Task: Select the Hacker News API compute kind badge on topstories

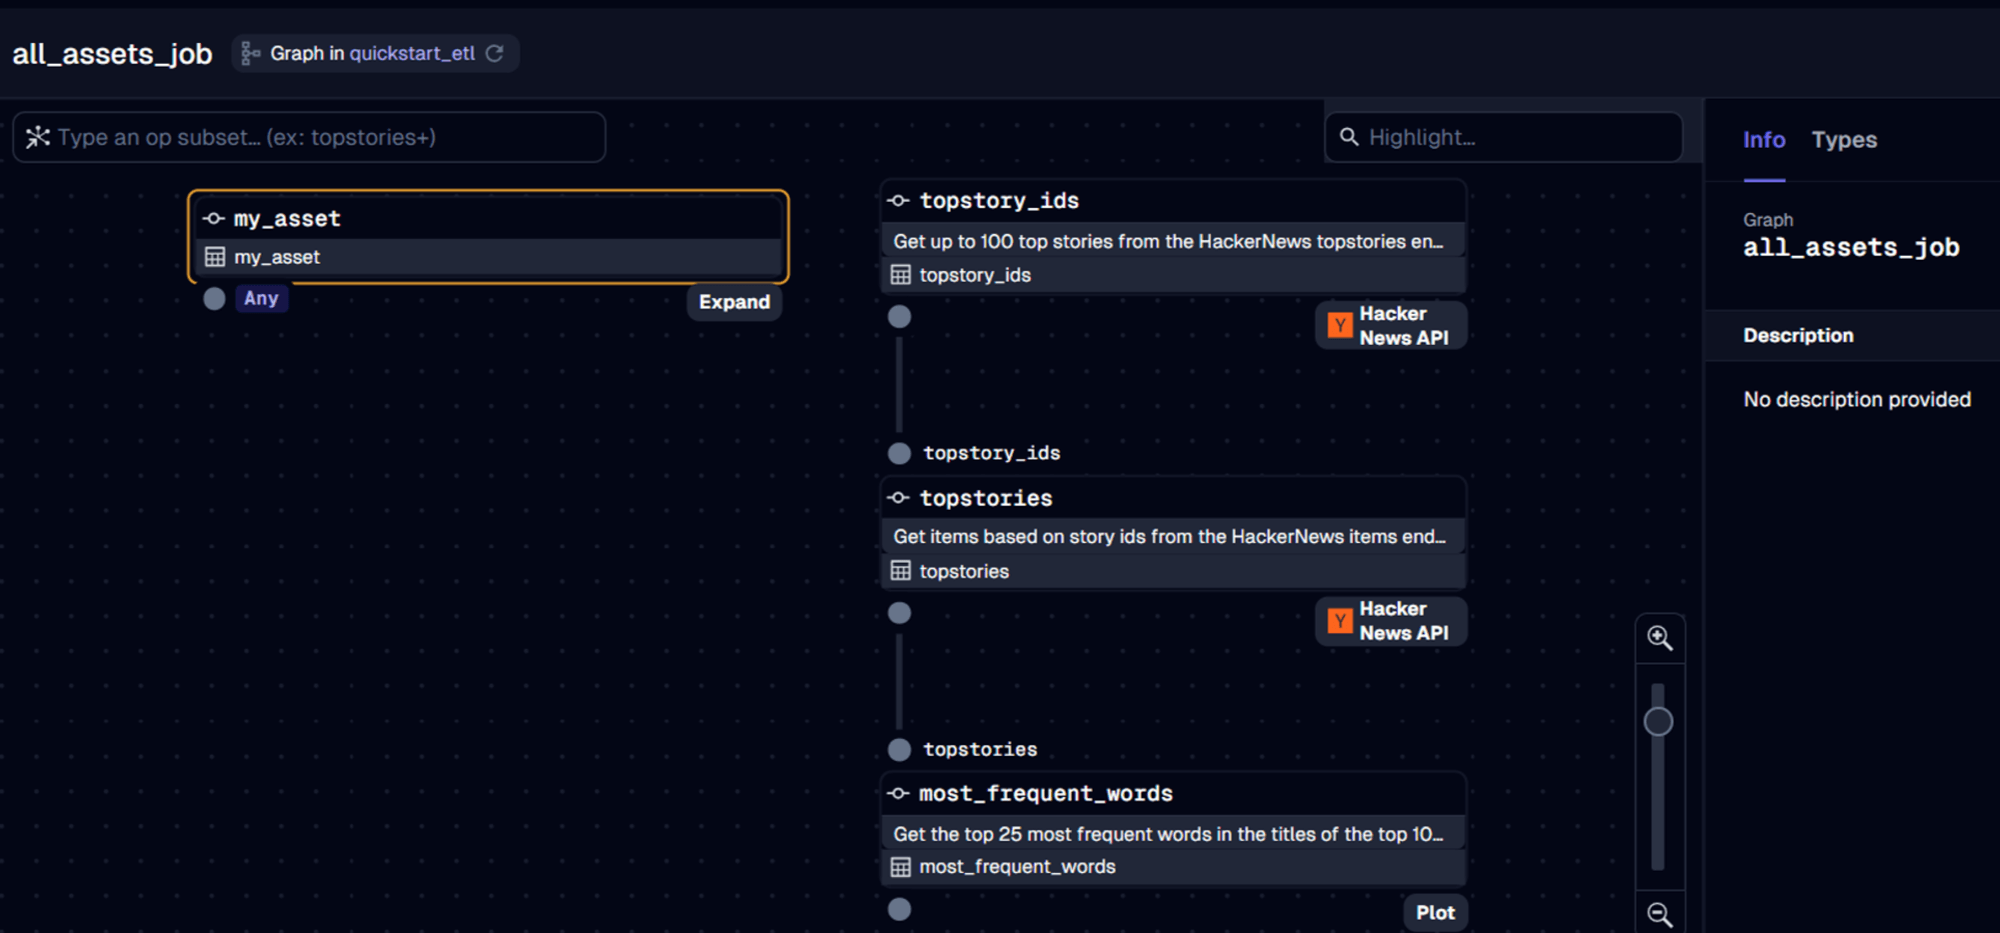Action: click(x=1390, y=621)
